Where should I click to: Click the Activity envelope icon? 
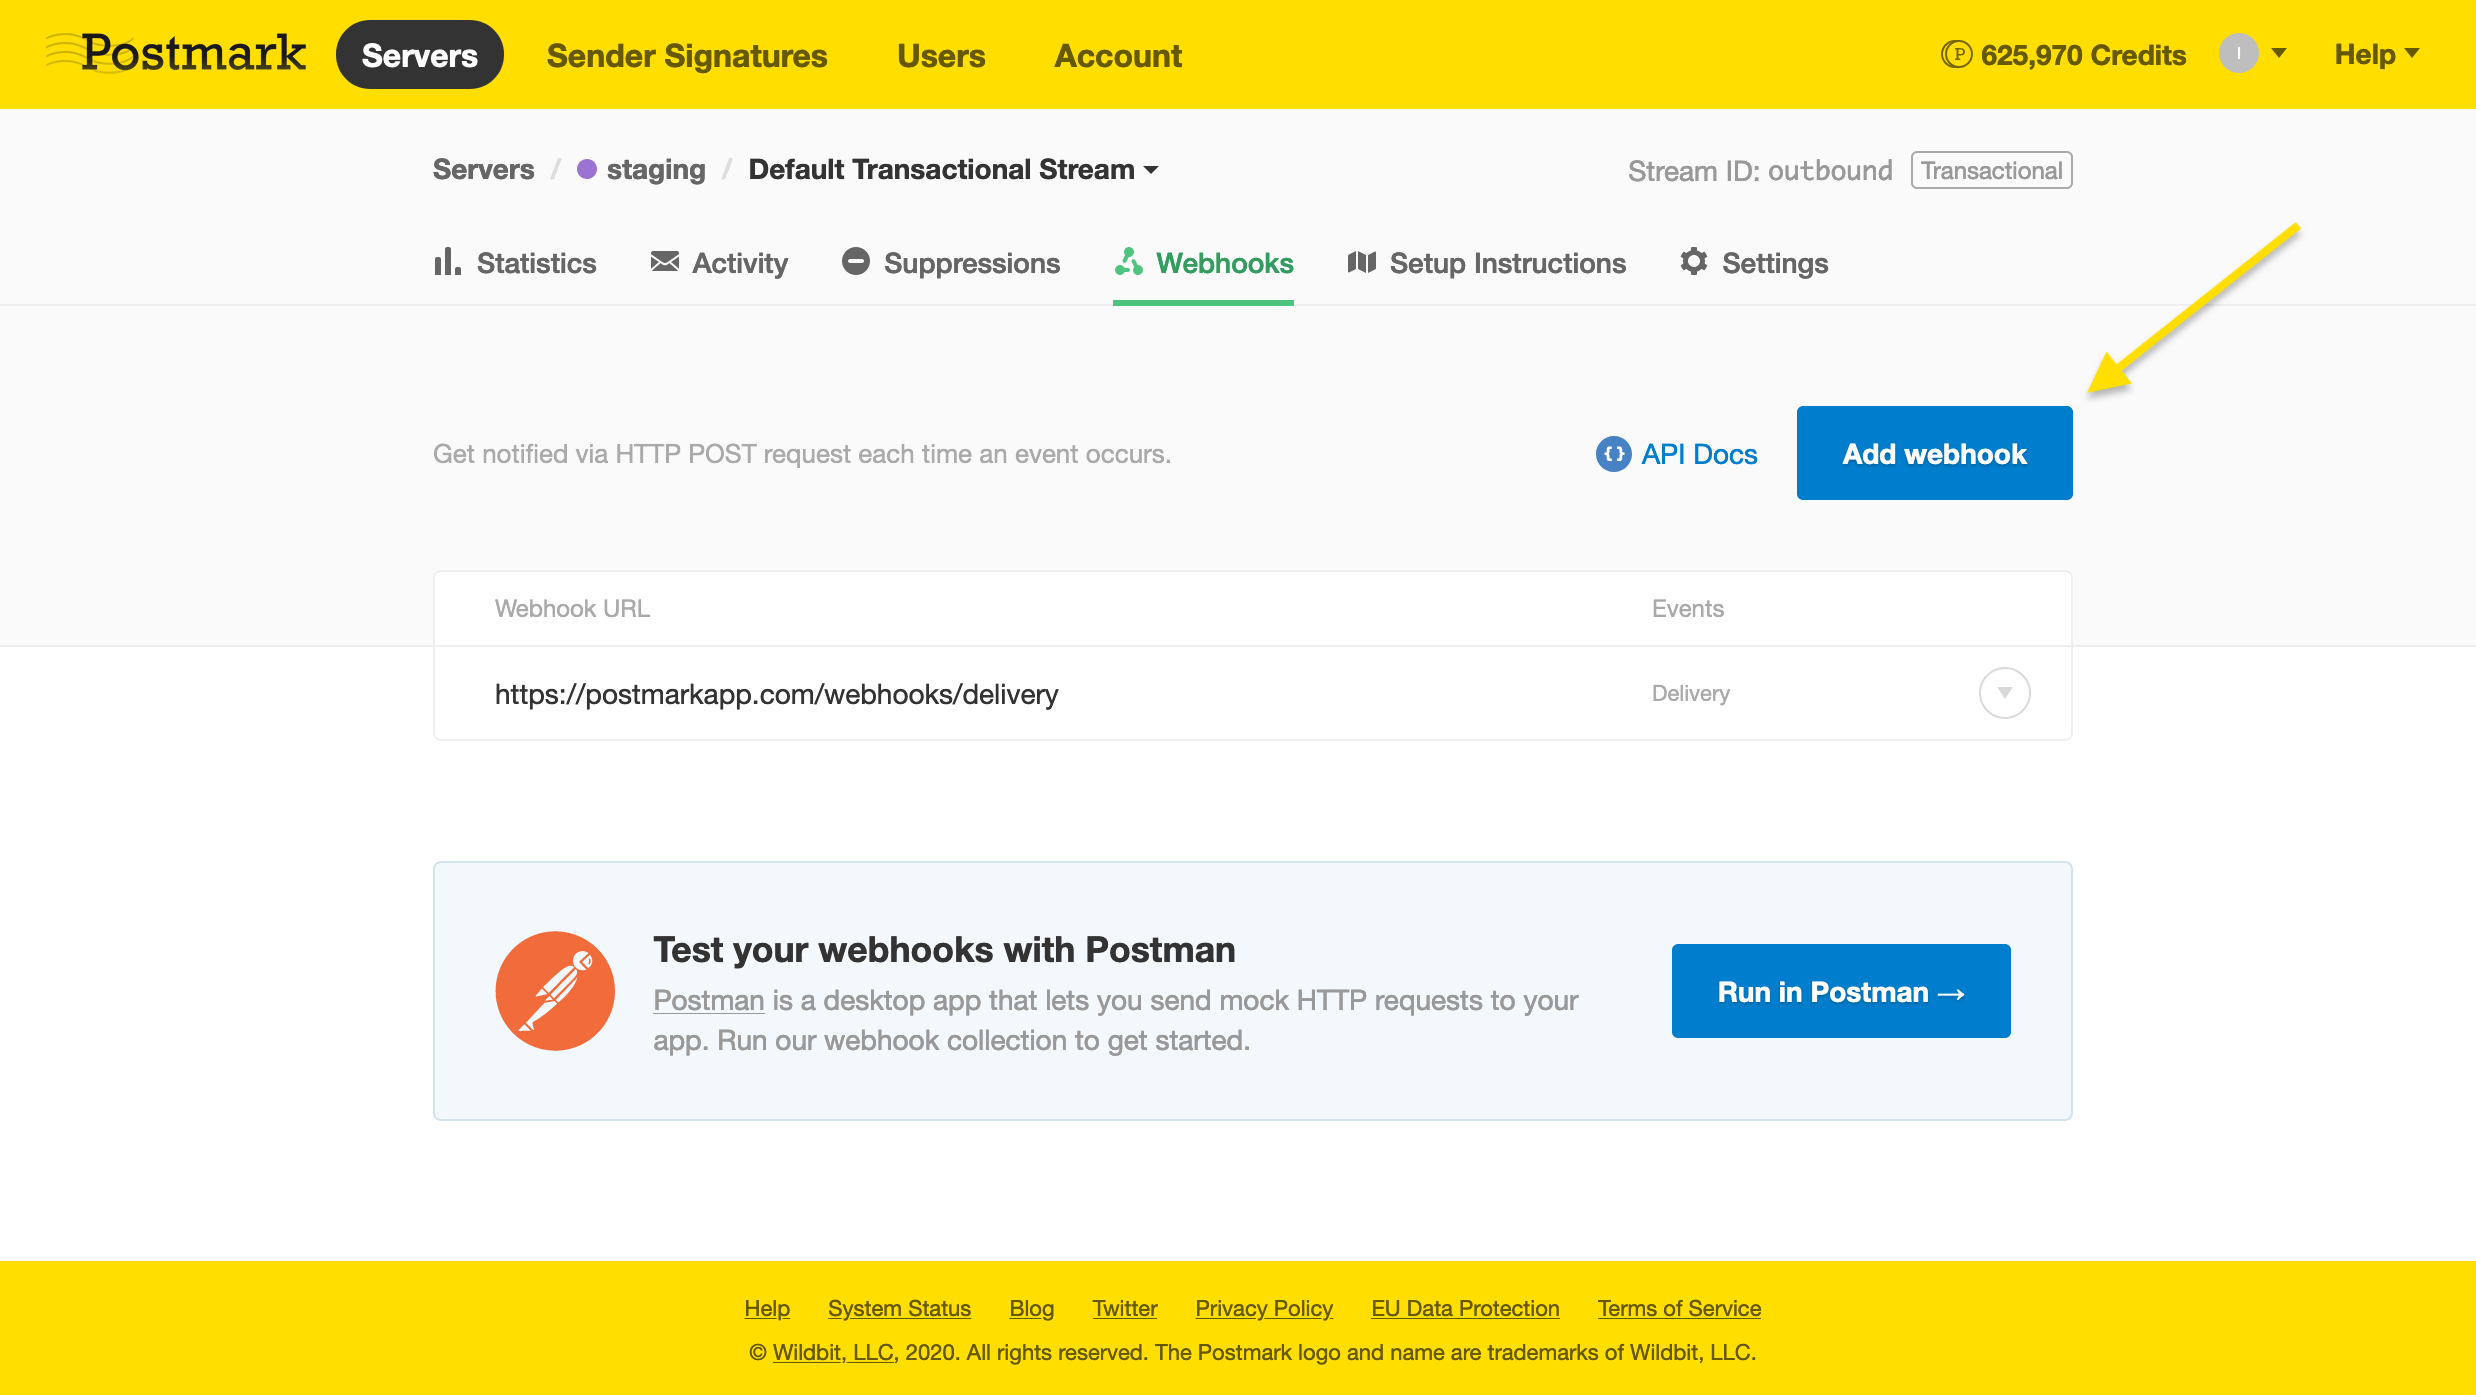coord(665,262)
